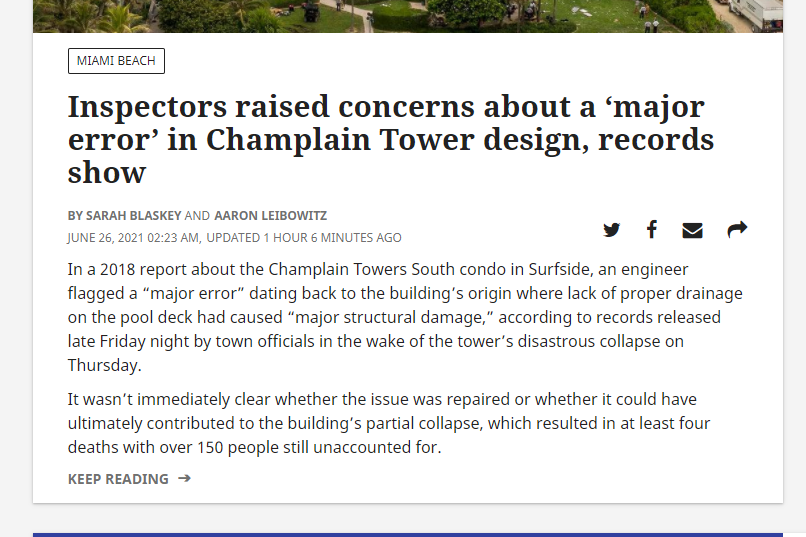Click Keep Reading link
The image size is (806, 537).
[118, 479]
